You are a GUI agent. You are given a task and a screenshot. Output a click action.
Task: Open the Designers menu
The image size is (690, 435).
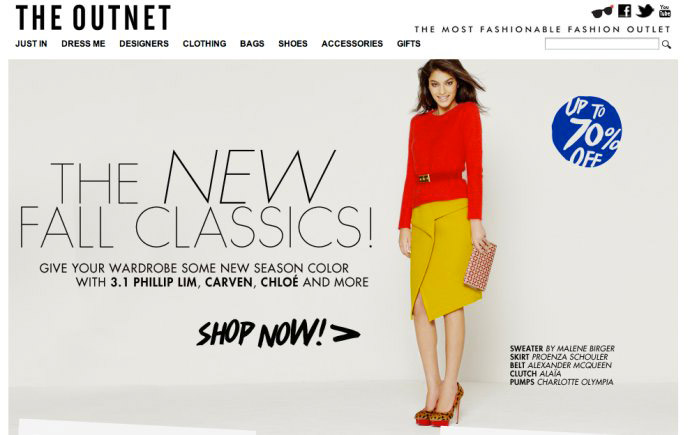tap(144, 44)
